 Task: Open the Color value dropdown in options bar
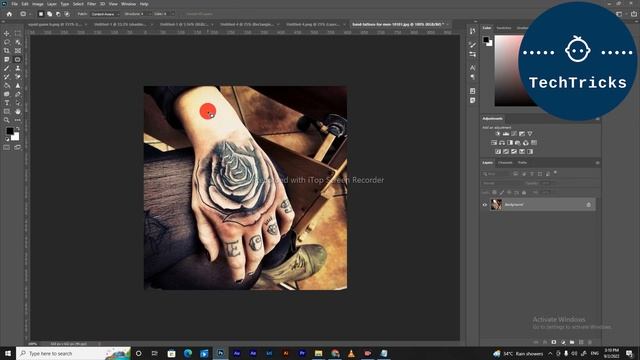click(173, 14)
